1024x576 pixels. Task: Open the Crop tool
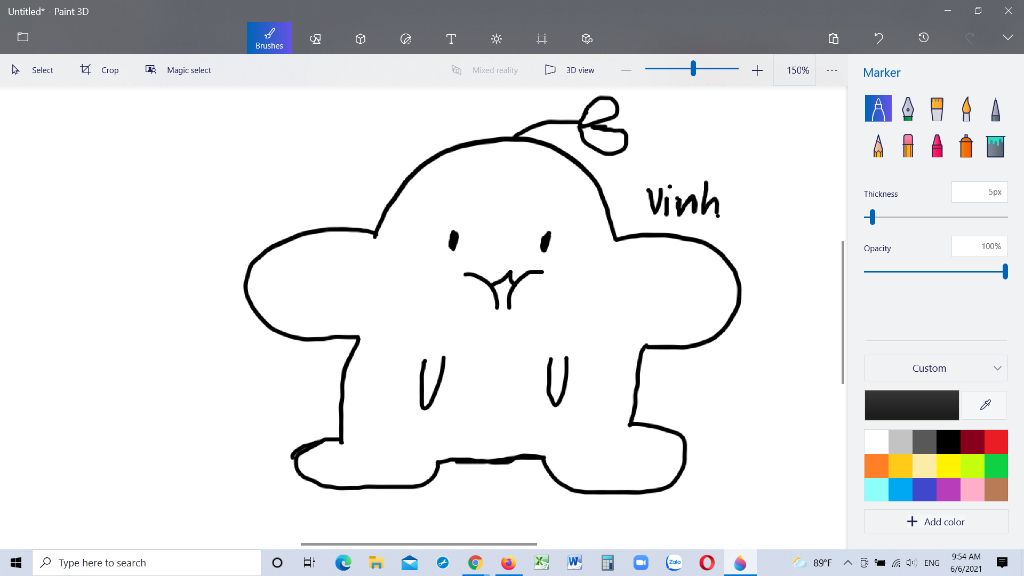(100, 70)
